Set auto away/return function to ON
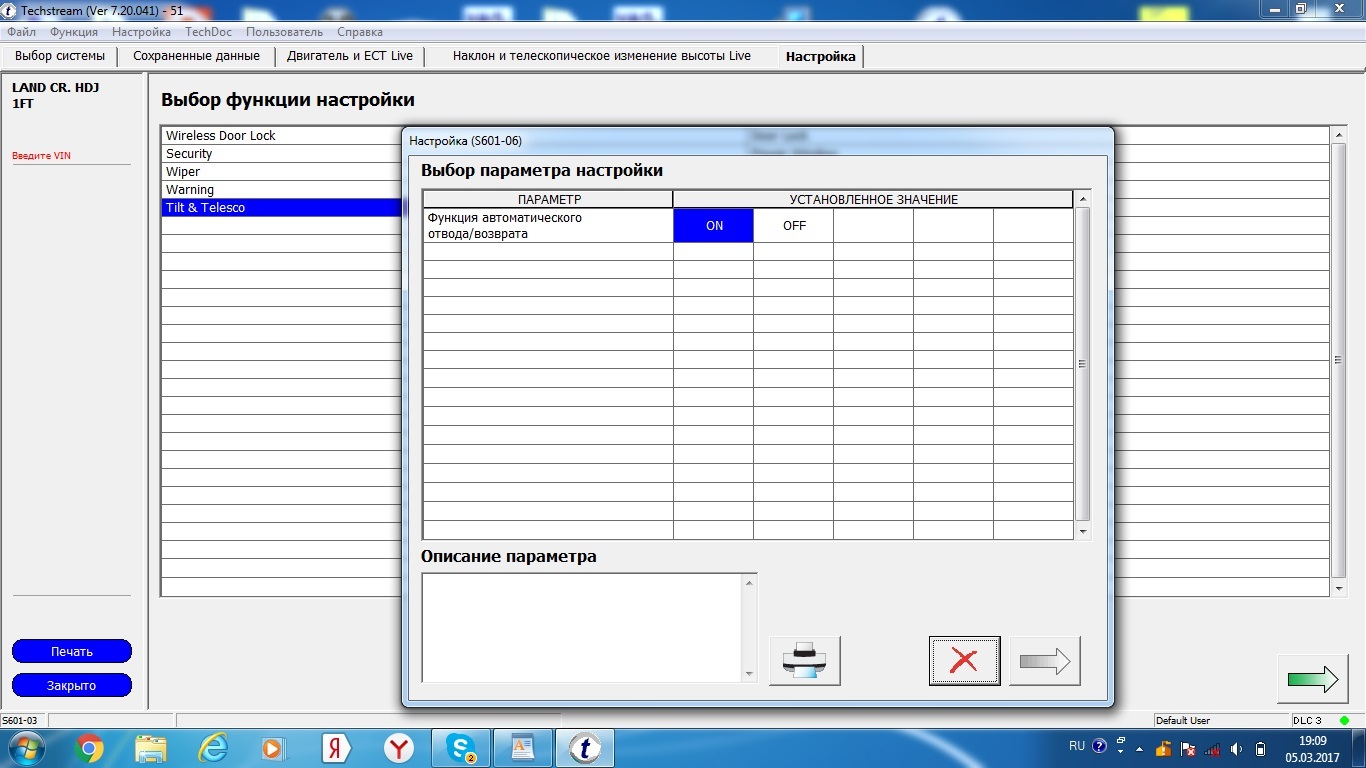 click(714, 226)
